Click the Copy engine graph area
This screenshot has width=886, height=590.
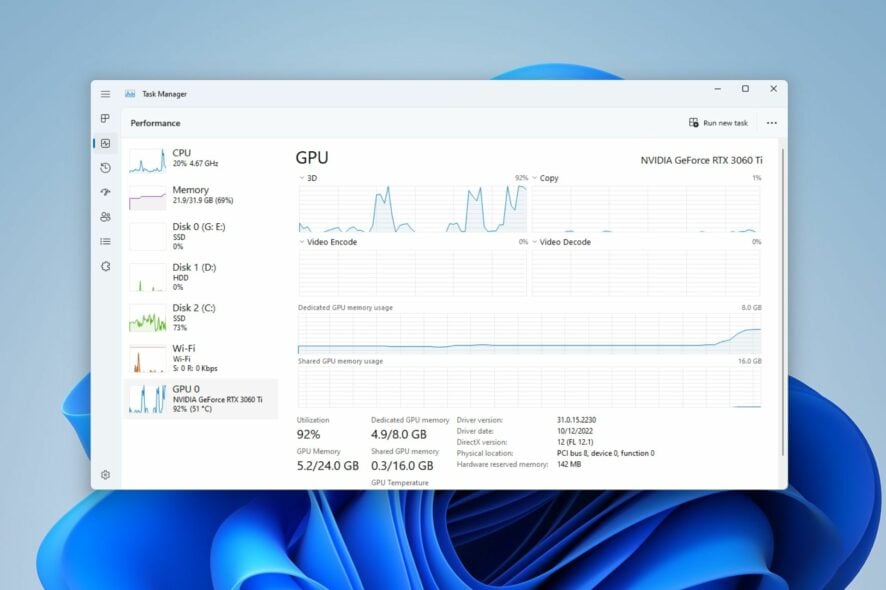click(x=646, y=209)
